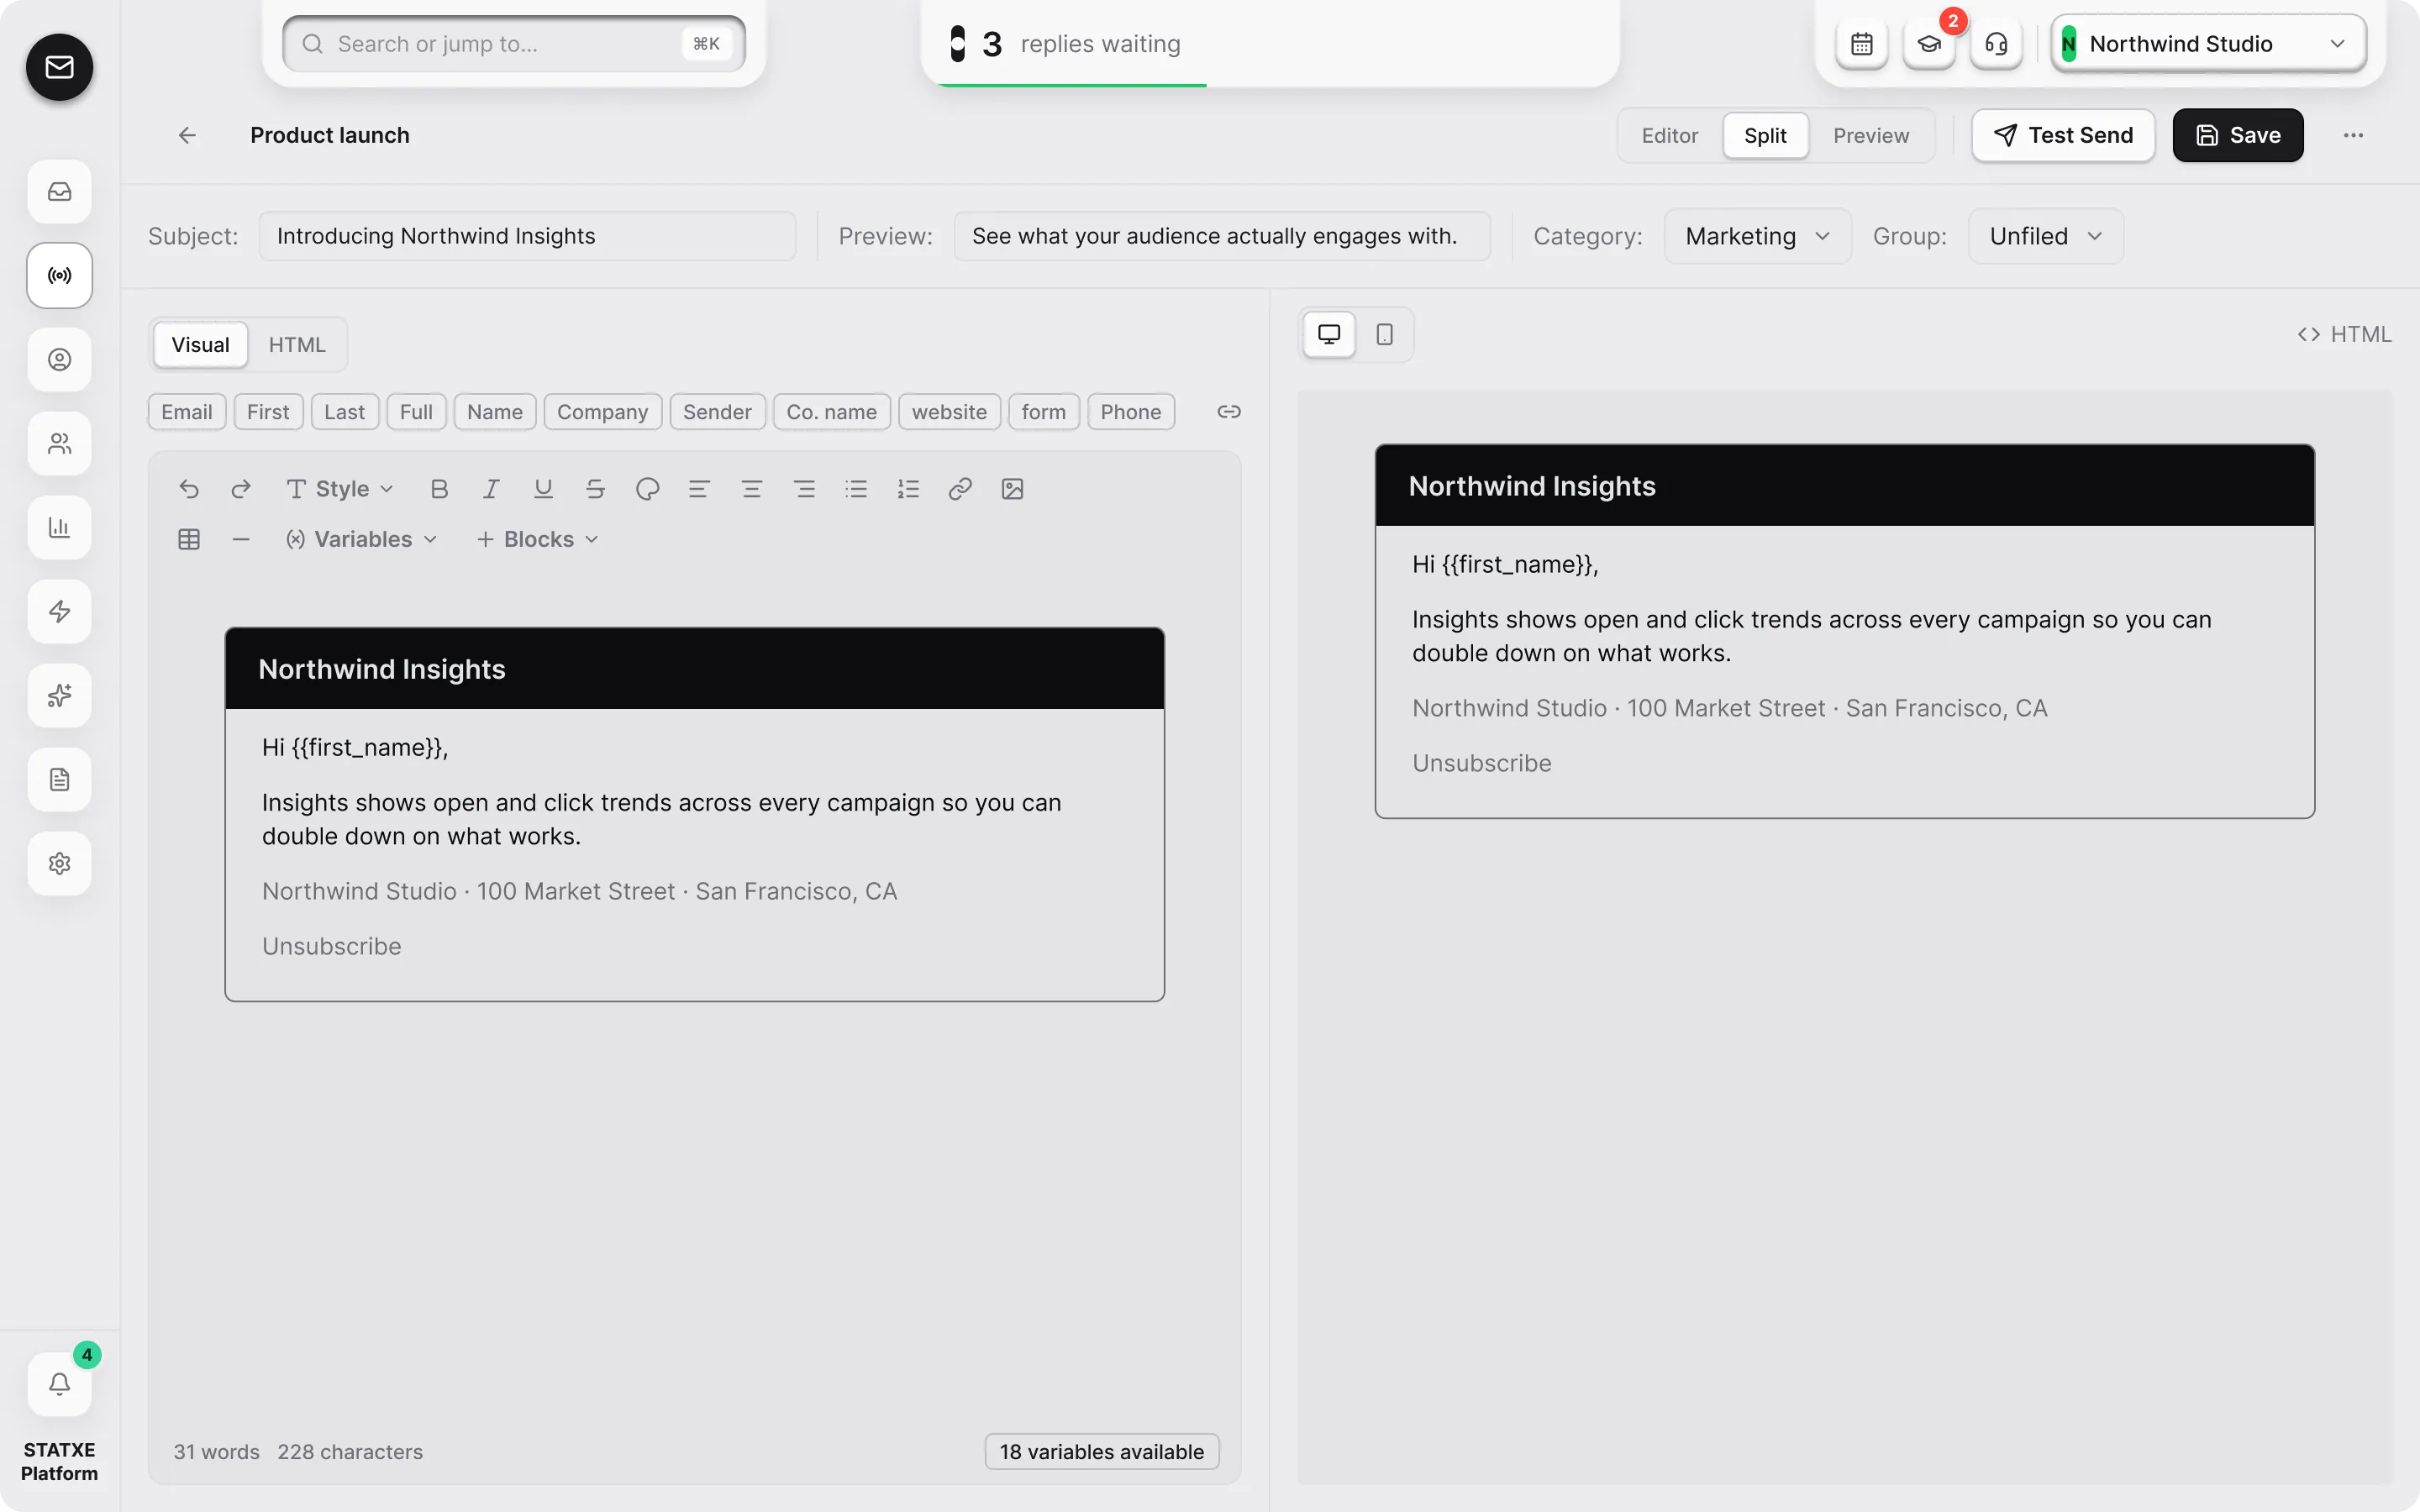Image resolution: width=2420 pixels, height=1512 pixels.
Task: Save the Product launch template
Action: 2238,135
